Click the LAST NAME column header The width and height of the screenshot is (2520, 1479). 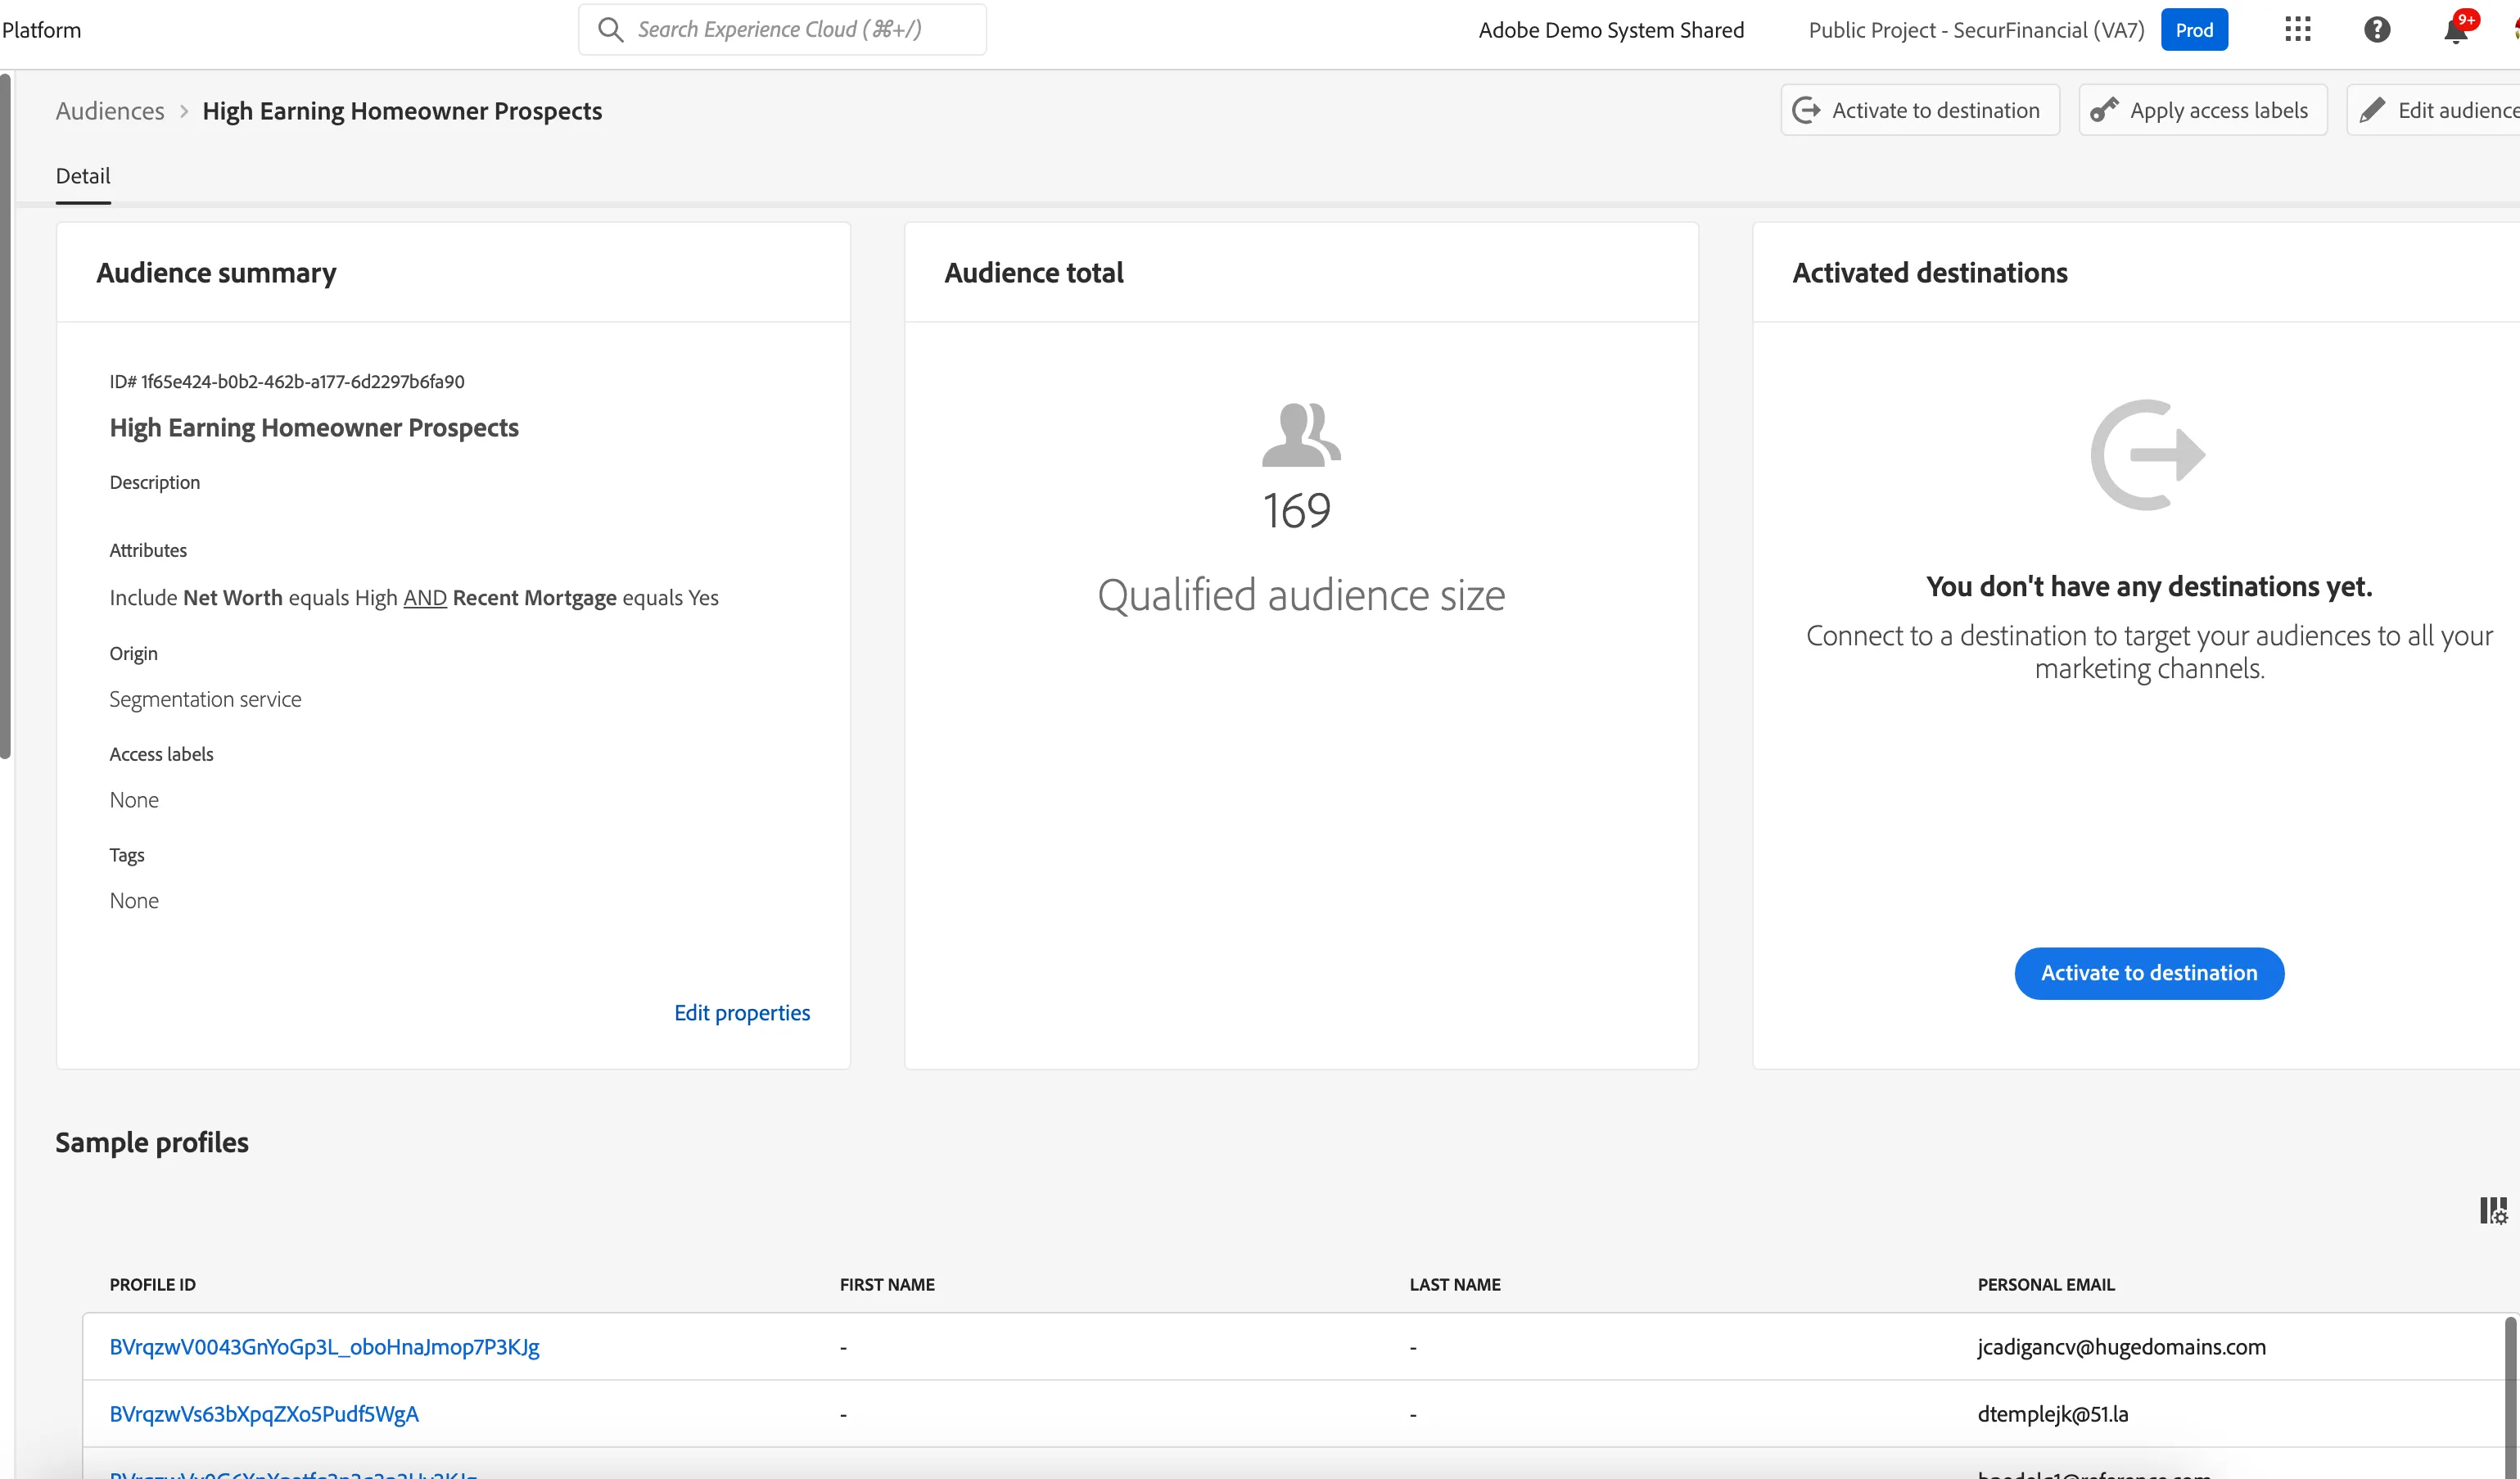pyautogui.click(x=1455, y=1285)
